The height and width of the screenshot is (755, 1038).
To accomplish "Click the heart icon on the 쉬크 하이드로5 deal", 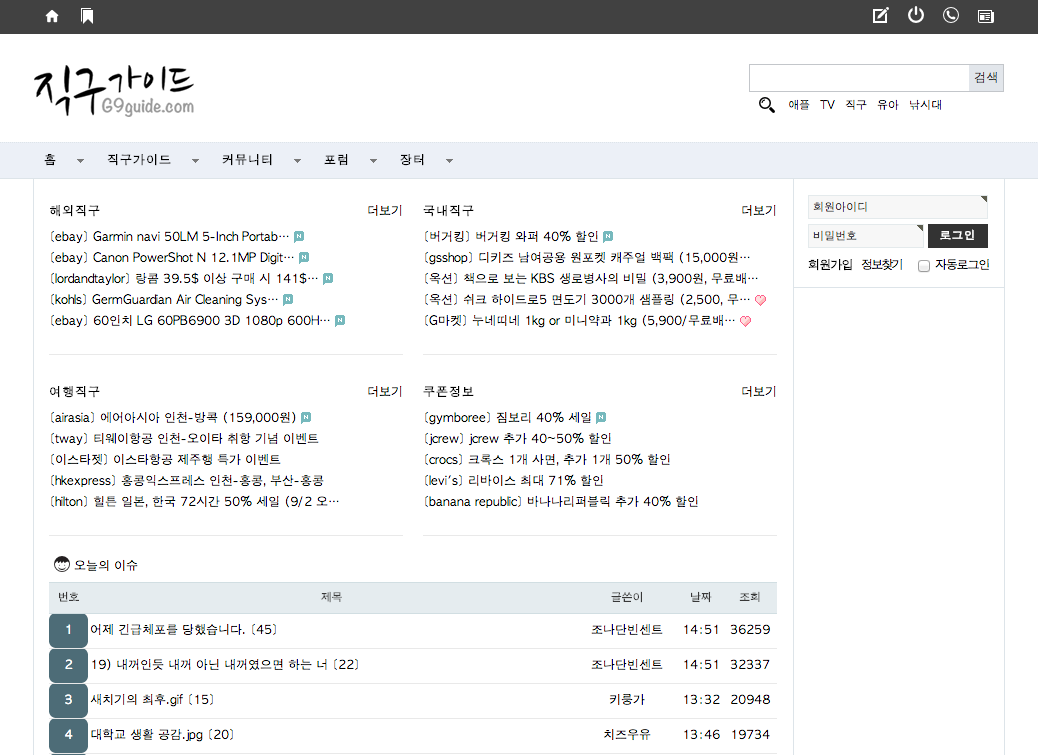I will click(x=760, y=299).
